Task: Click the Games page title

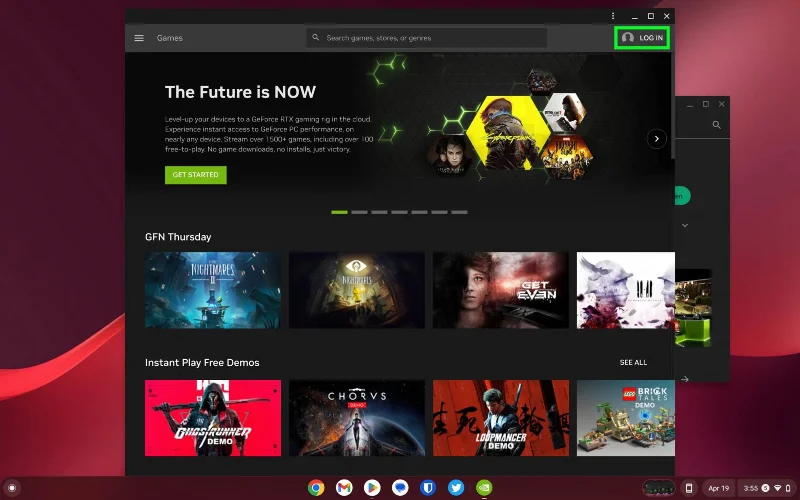Action: [x=169, y=38]
